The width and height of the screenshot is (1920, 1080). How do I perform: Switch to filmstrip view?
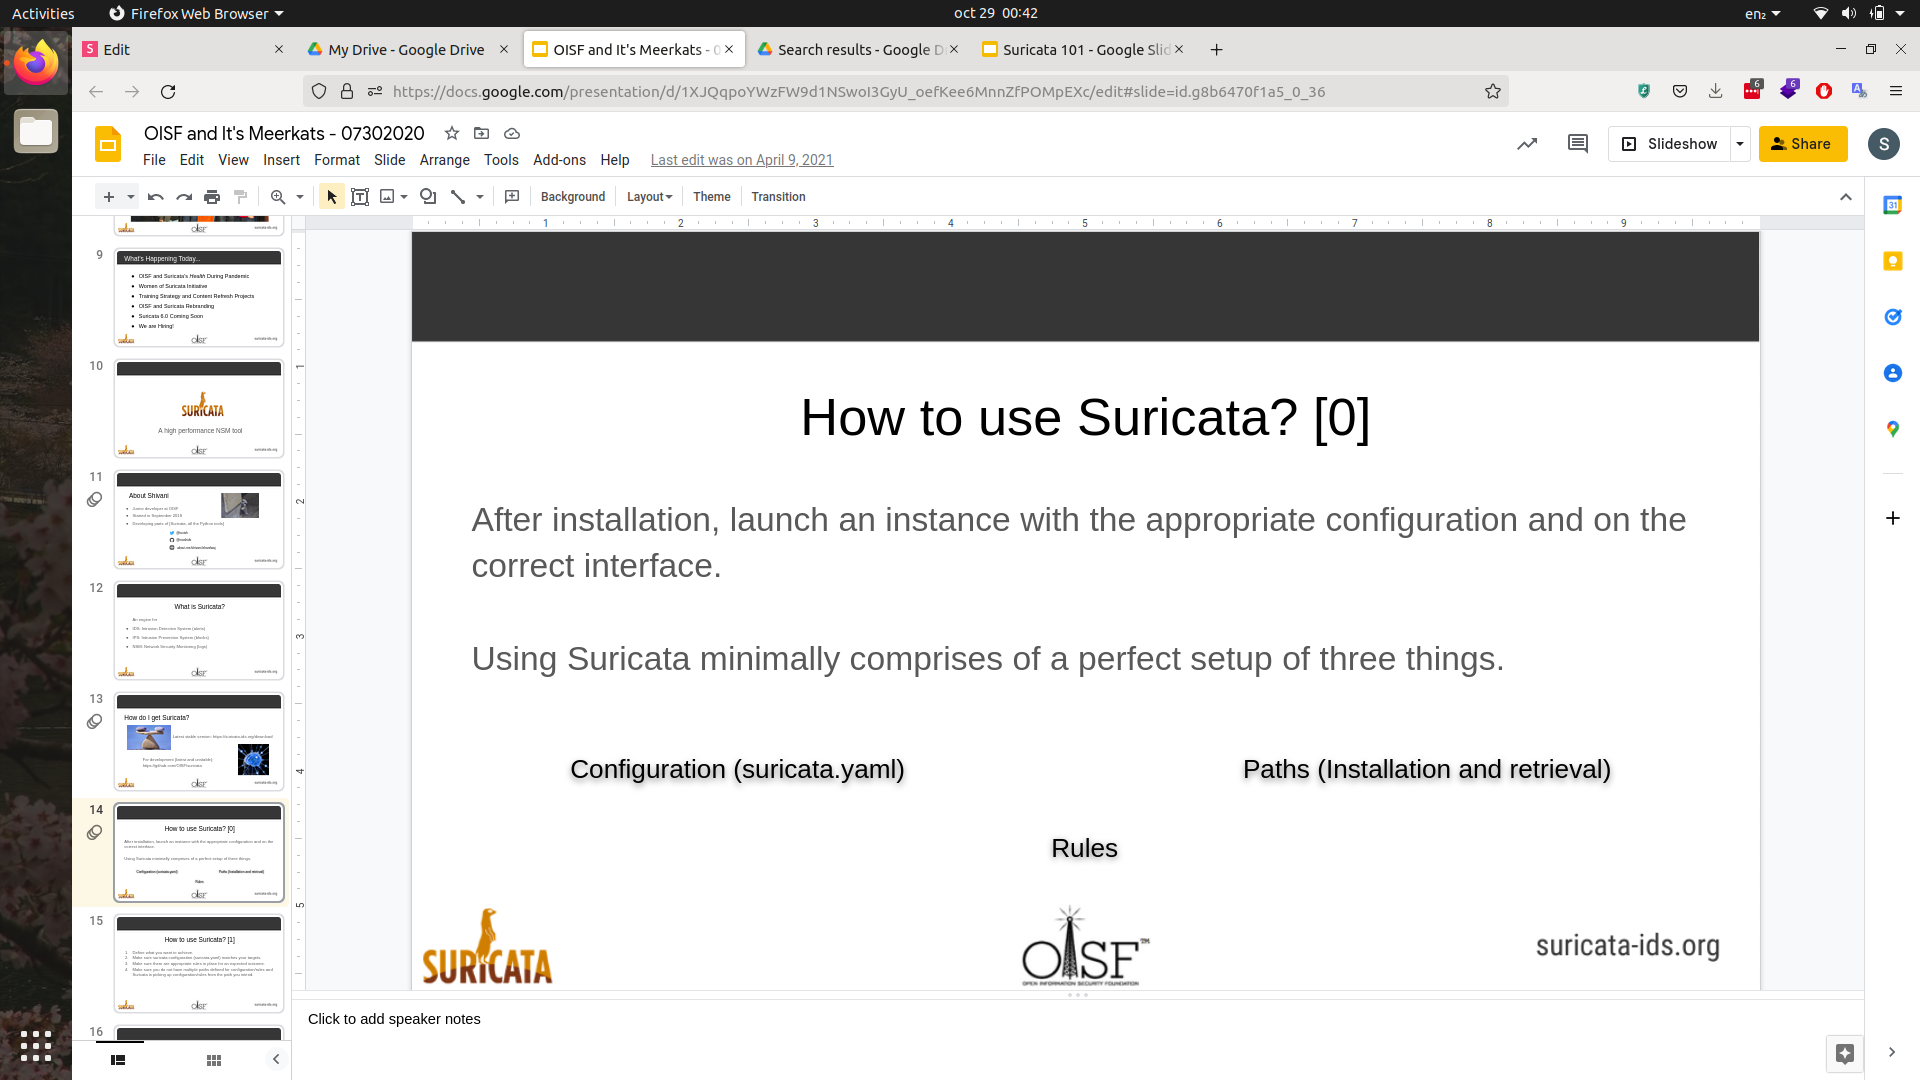[118, 1060]
